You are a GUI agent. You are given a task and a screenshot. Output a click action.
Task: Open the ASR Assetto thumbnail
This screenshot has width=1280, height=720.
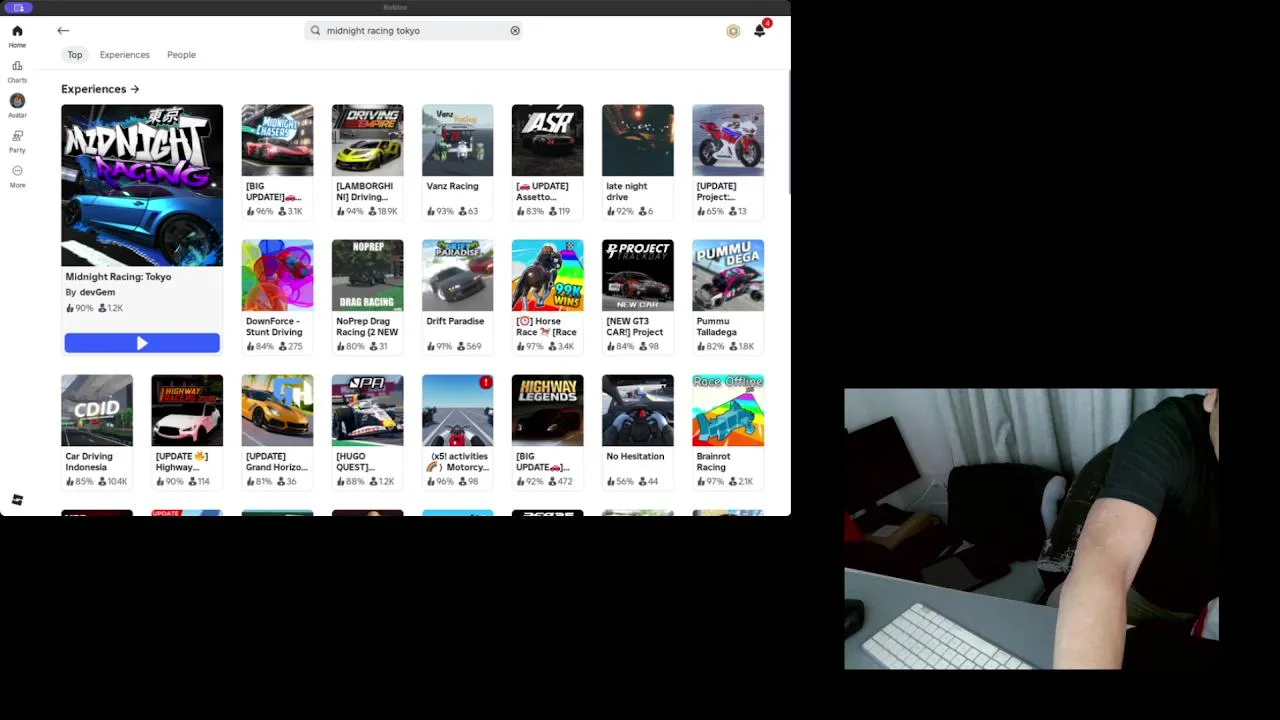pyautogui.click(x=547, y=140)
